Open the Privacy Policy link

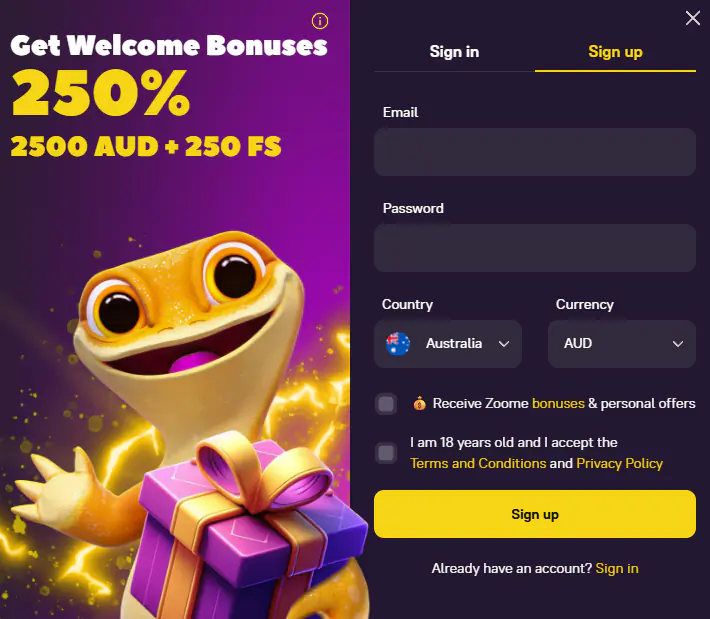click(619, 463)
